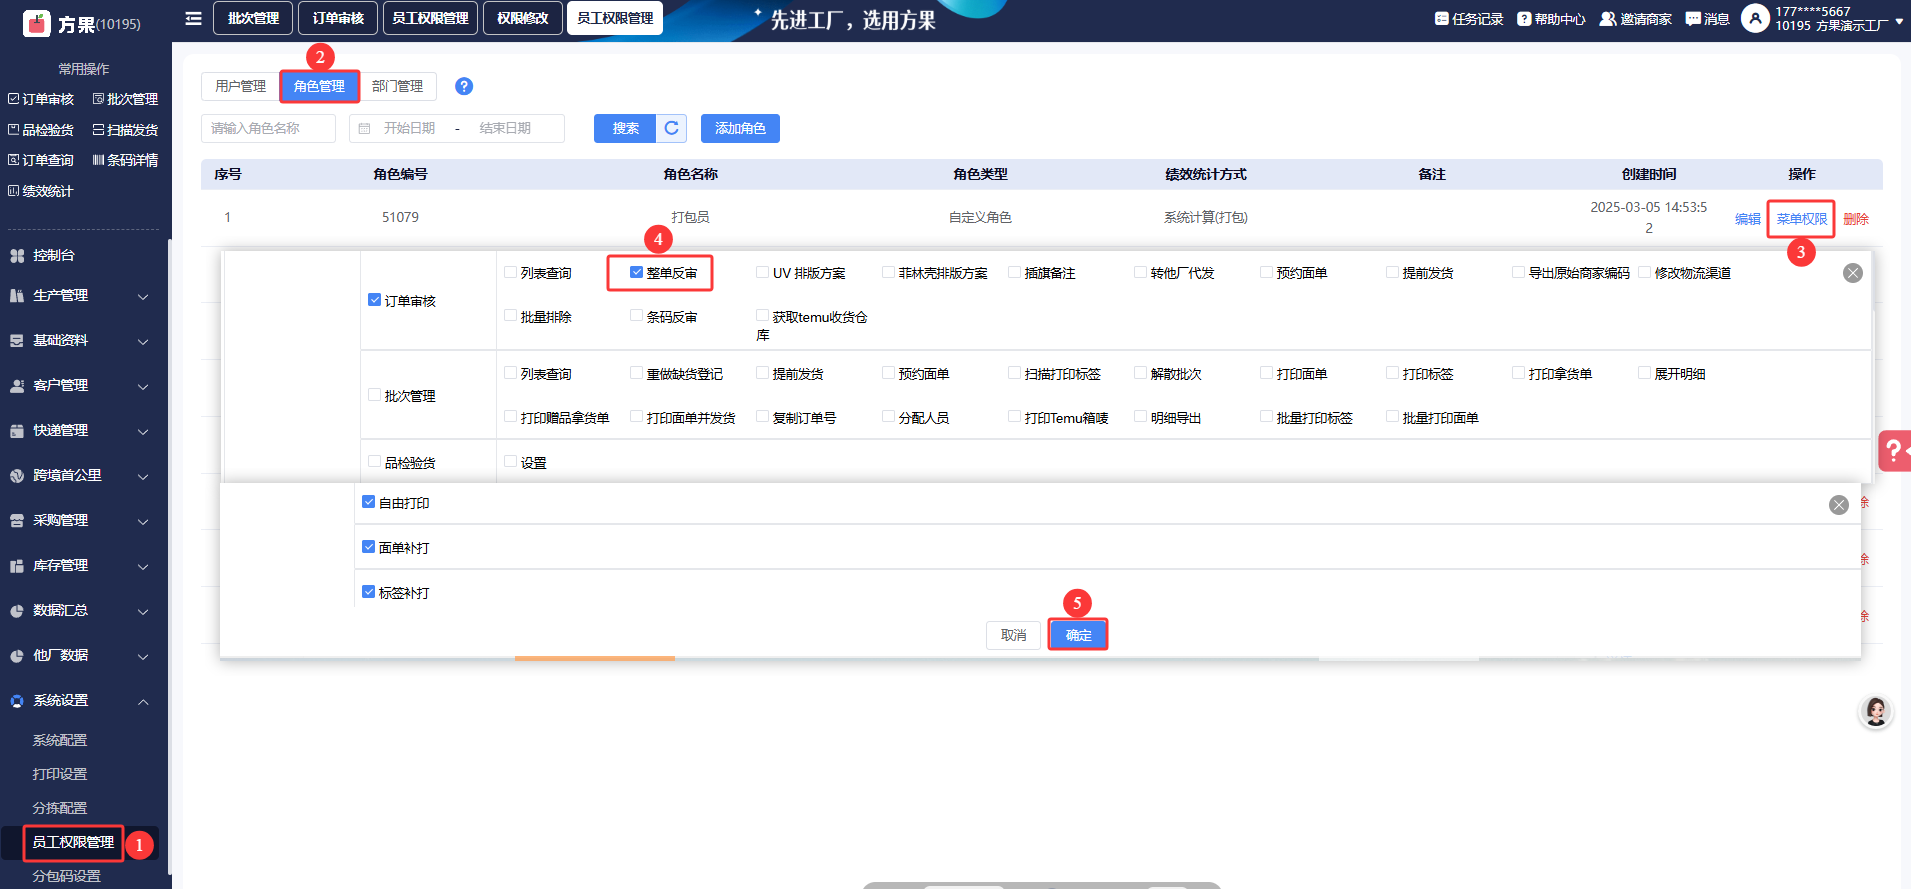Collapse the 系统设置 sidebar section
This screenshot has width=1911, height=889.
[80, 701]
